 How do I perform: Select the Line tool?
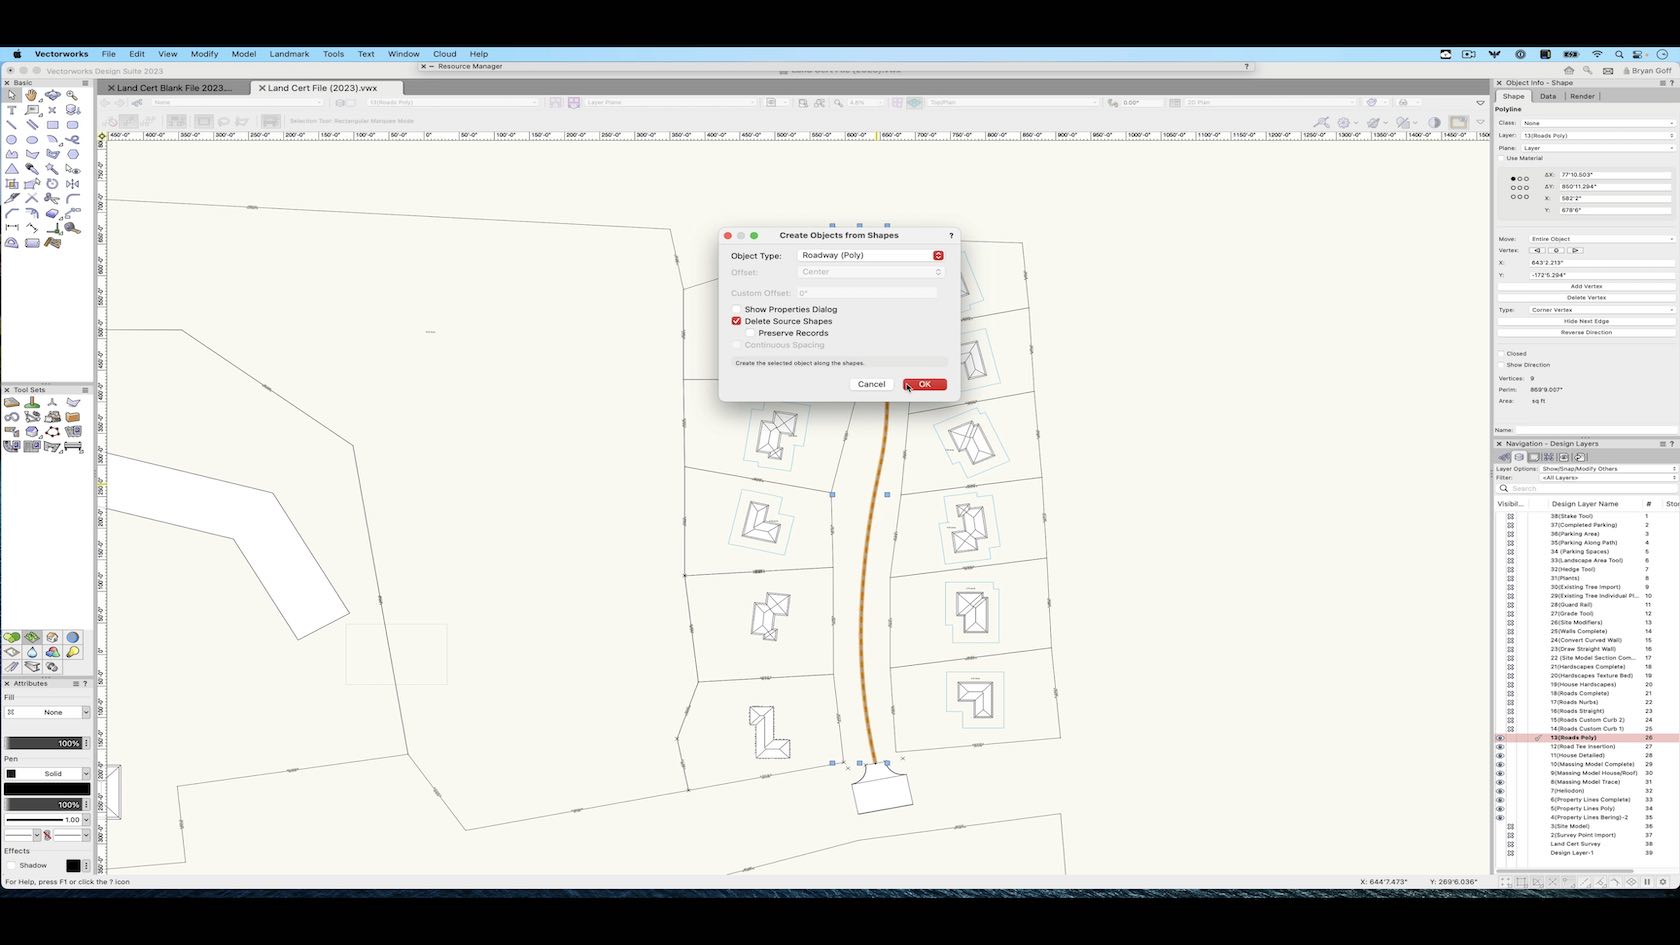12,124
